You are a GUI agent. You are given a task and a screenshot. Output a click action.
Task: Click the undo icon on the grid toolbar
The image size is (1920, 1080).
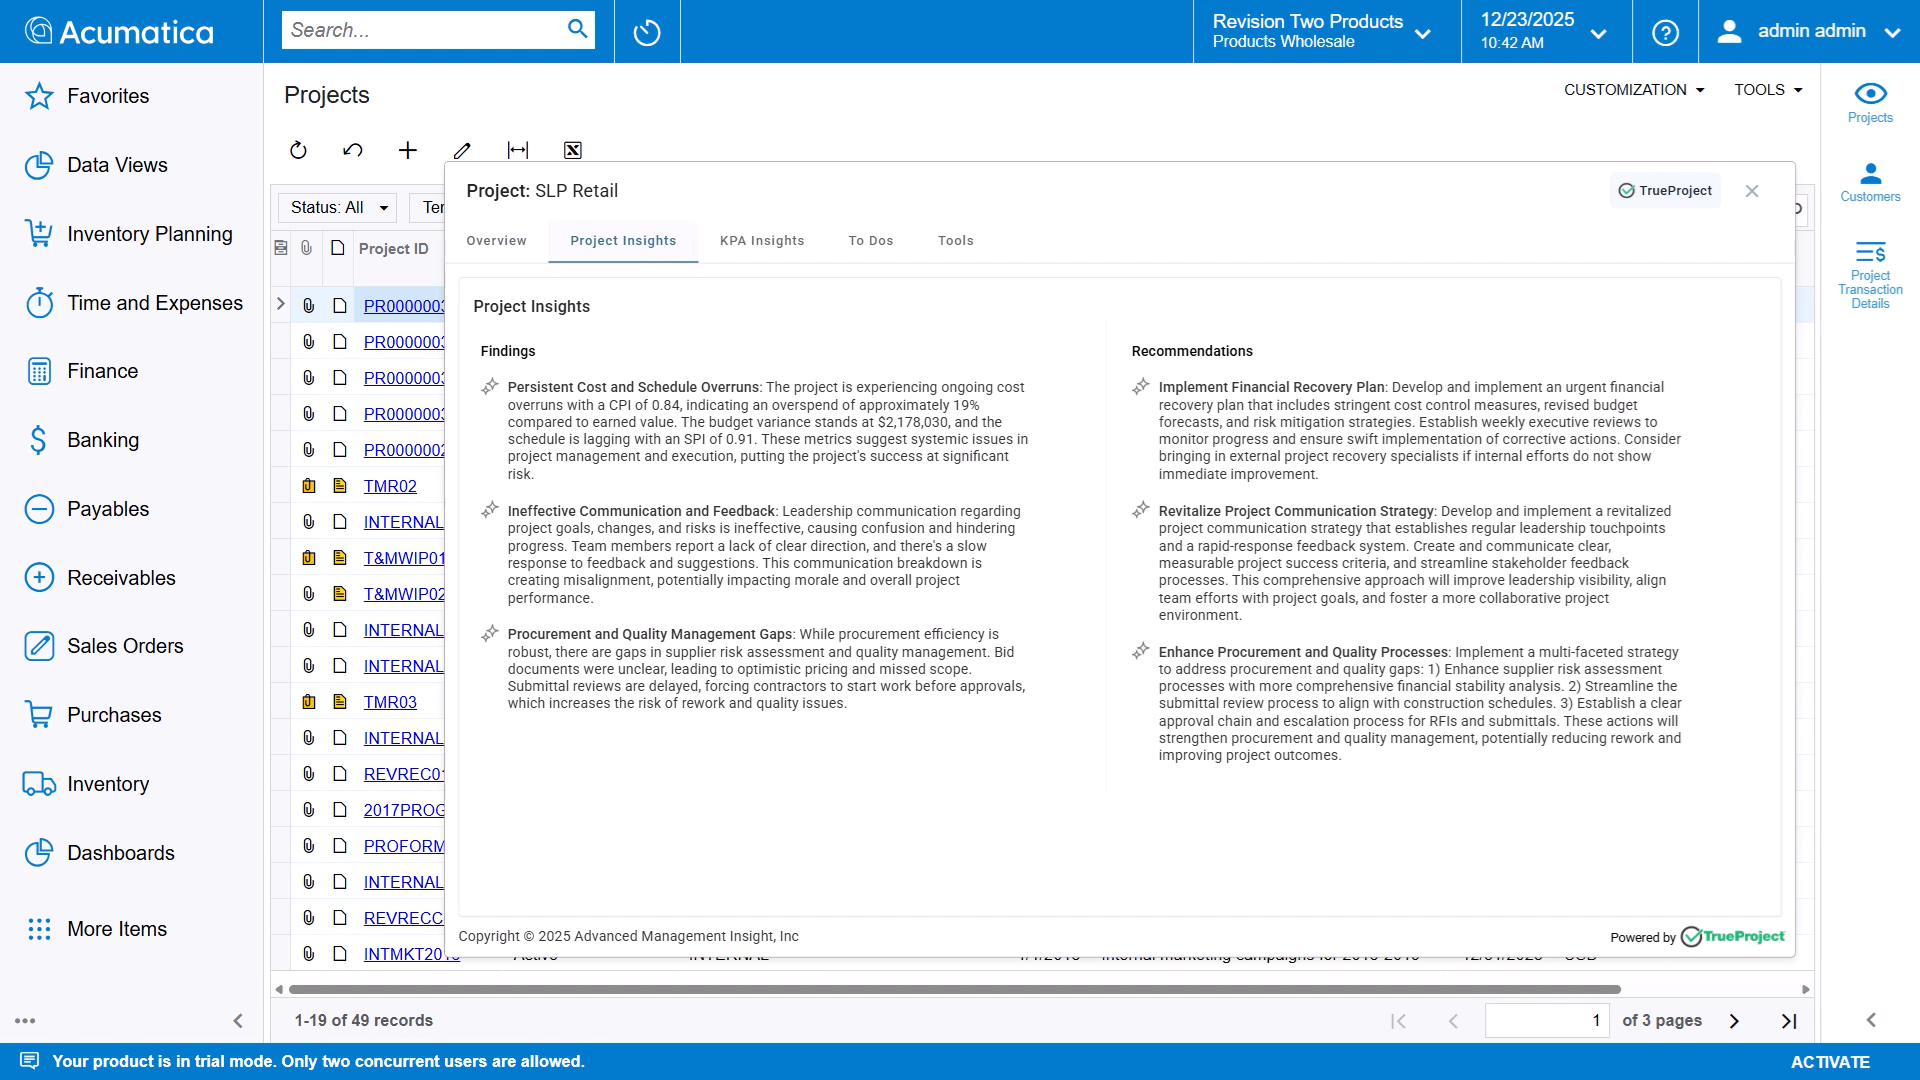pyautogui.click(x=352, y=150)
